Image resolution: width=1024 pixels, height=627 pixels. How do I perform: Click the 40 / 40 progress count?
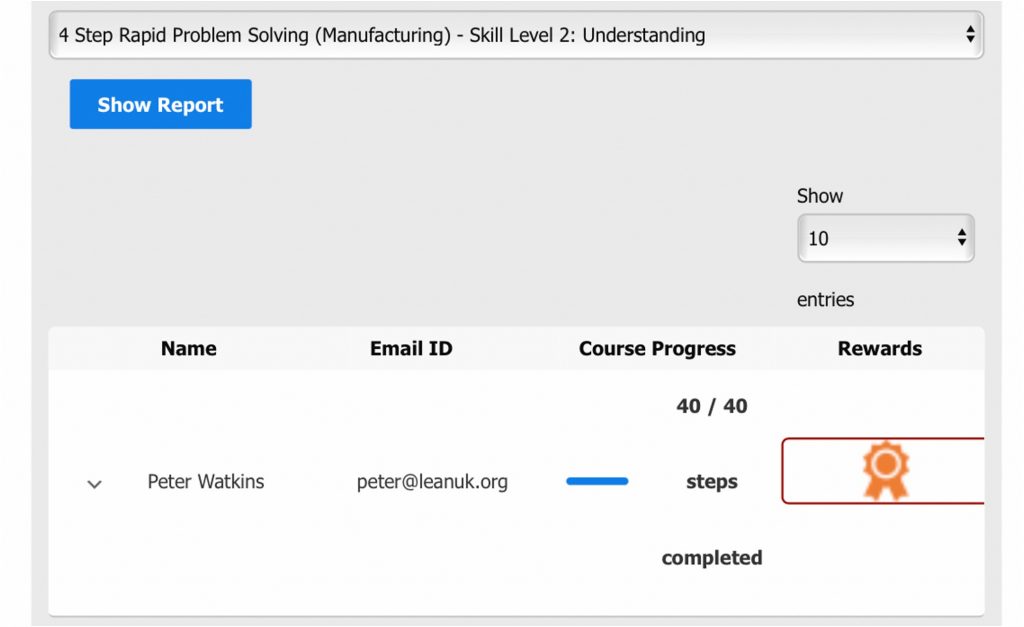point(712,406)
